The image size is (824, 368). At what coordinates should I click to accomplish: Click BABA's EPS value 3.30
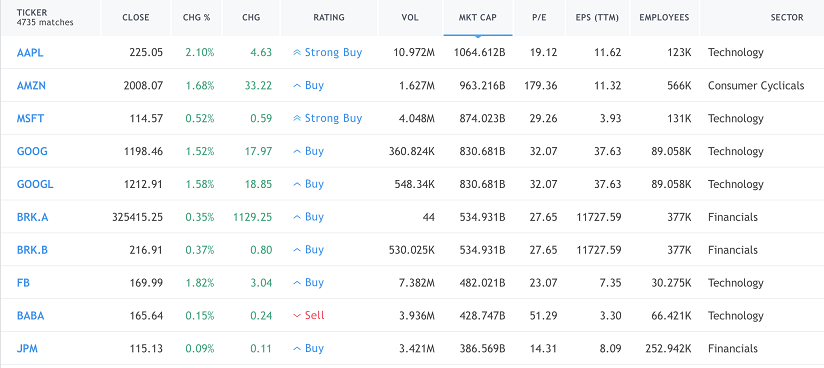610,315
